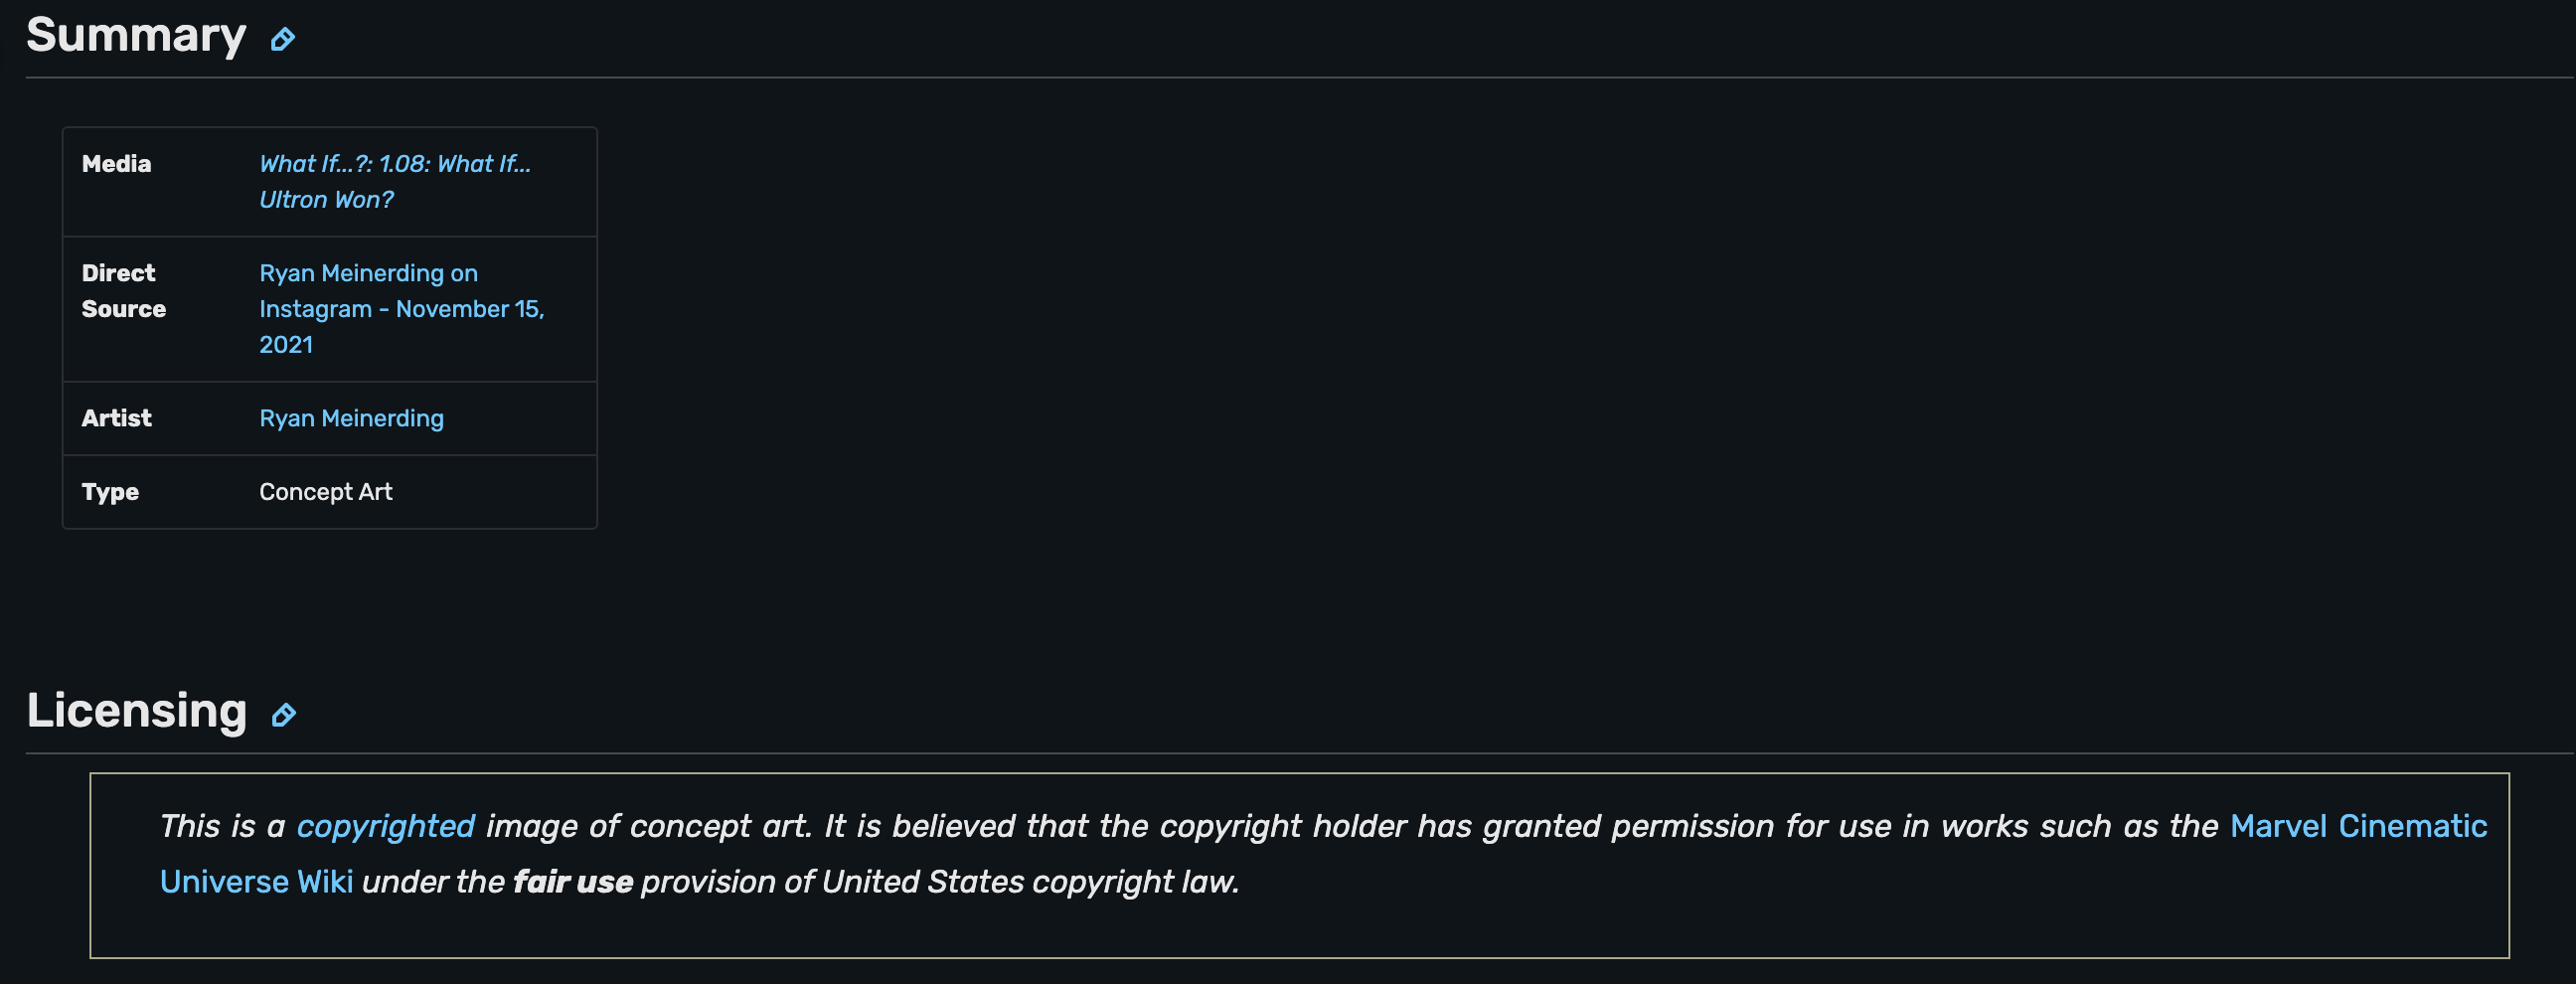
Task: Open the 'What If...?: 1.08' media link
Action: pyautogui.click(x=394, y=164)
